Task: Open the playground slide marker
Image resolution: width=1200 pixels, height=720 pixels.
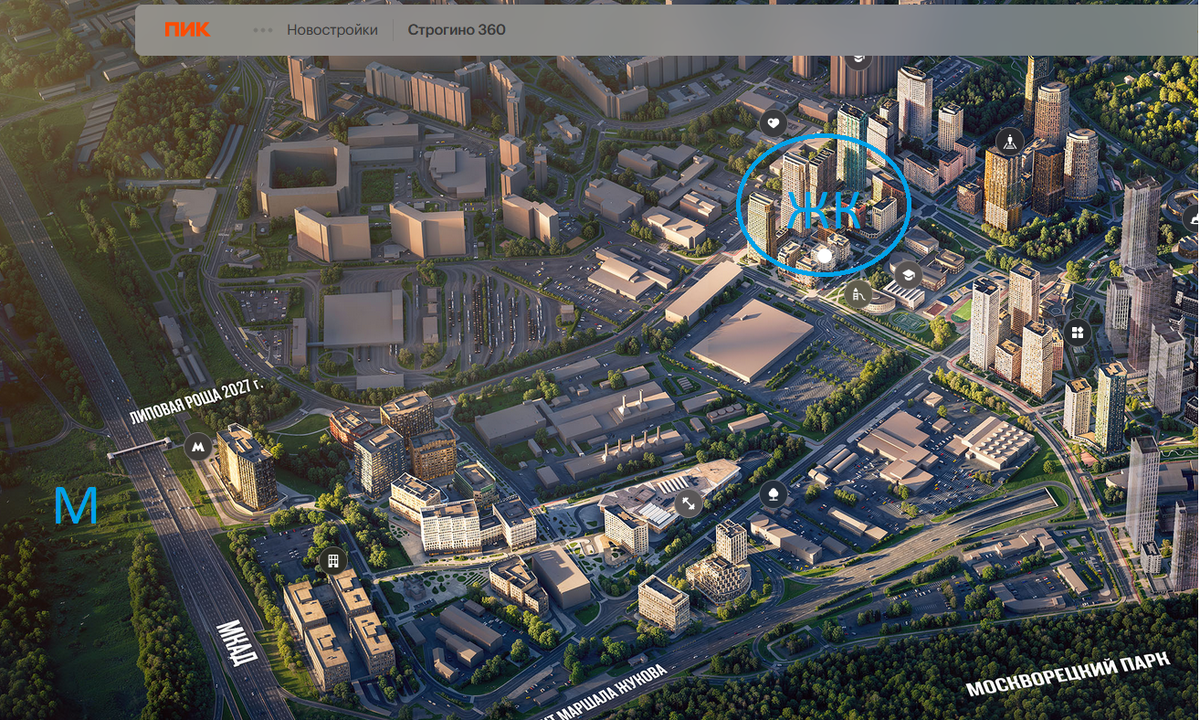Action: [859, 294]
